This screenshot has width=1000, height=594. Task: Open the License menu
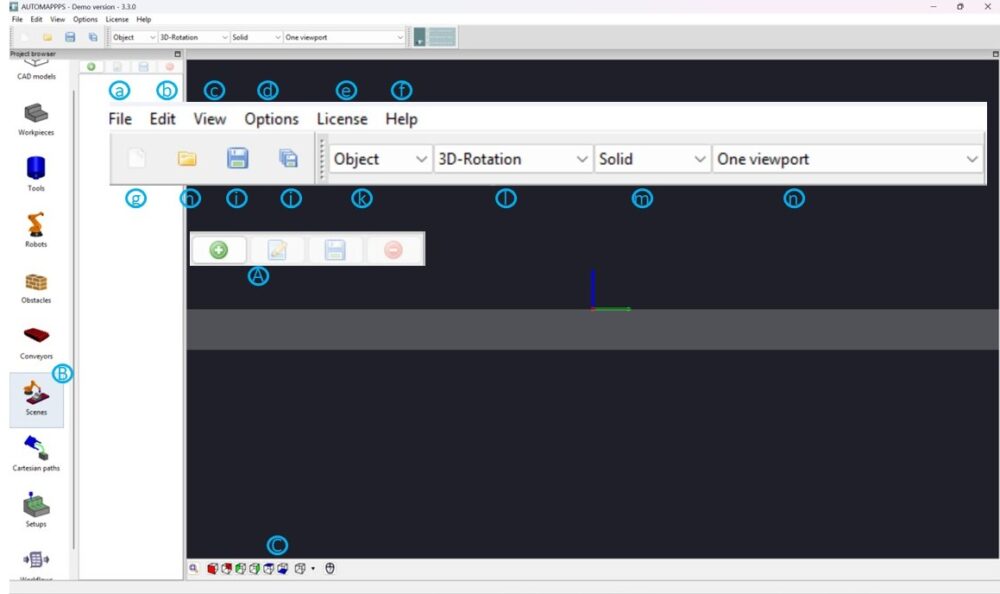342,118
